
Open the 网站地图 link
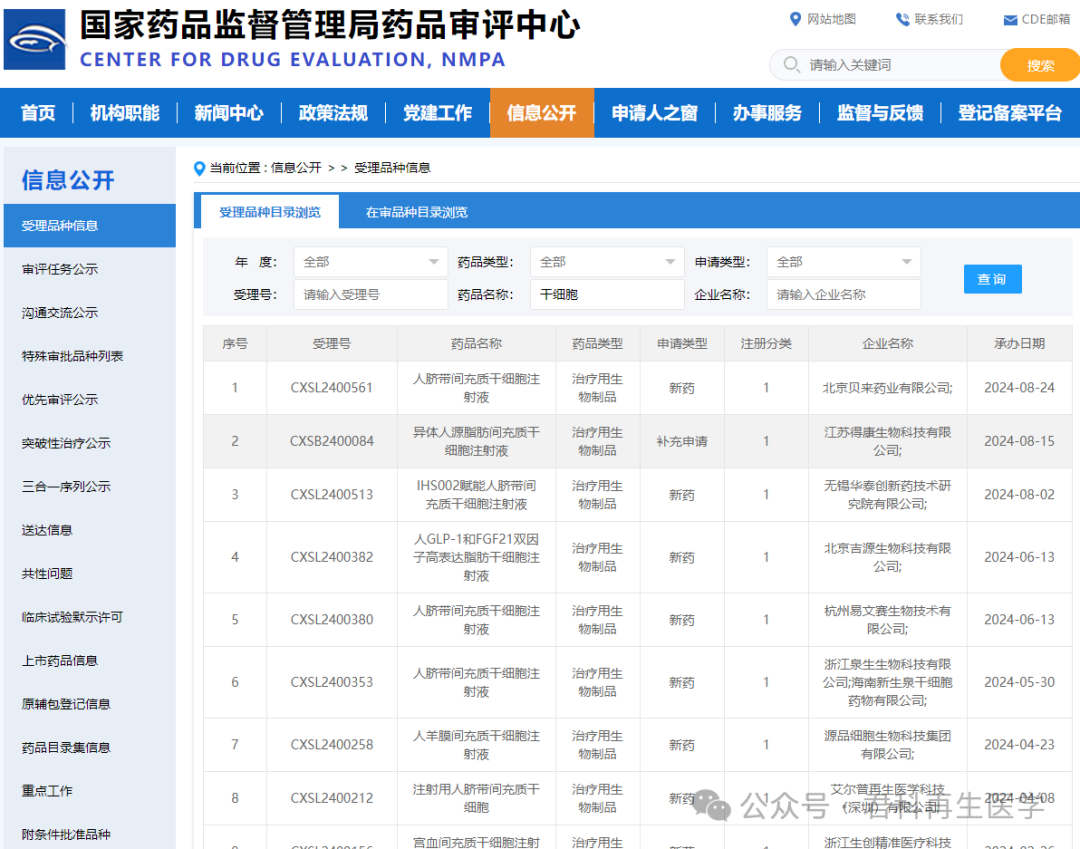pyautogui.click(x=831, y=19)
